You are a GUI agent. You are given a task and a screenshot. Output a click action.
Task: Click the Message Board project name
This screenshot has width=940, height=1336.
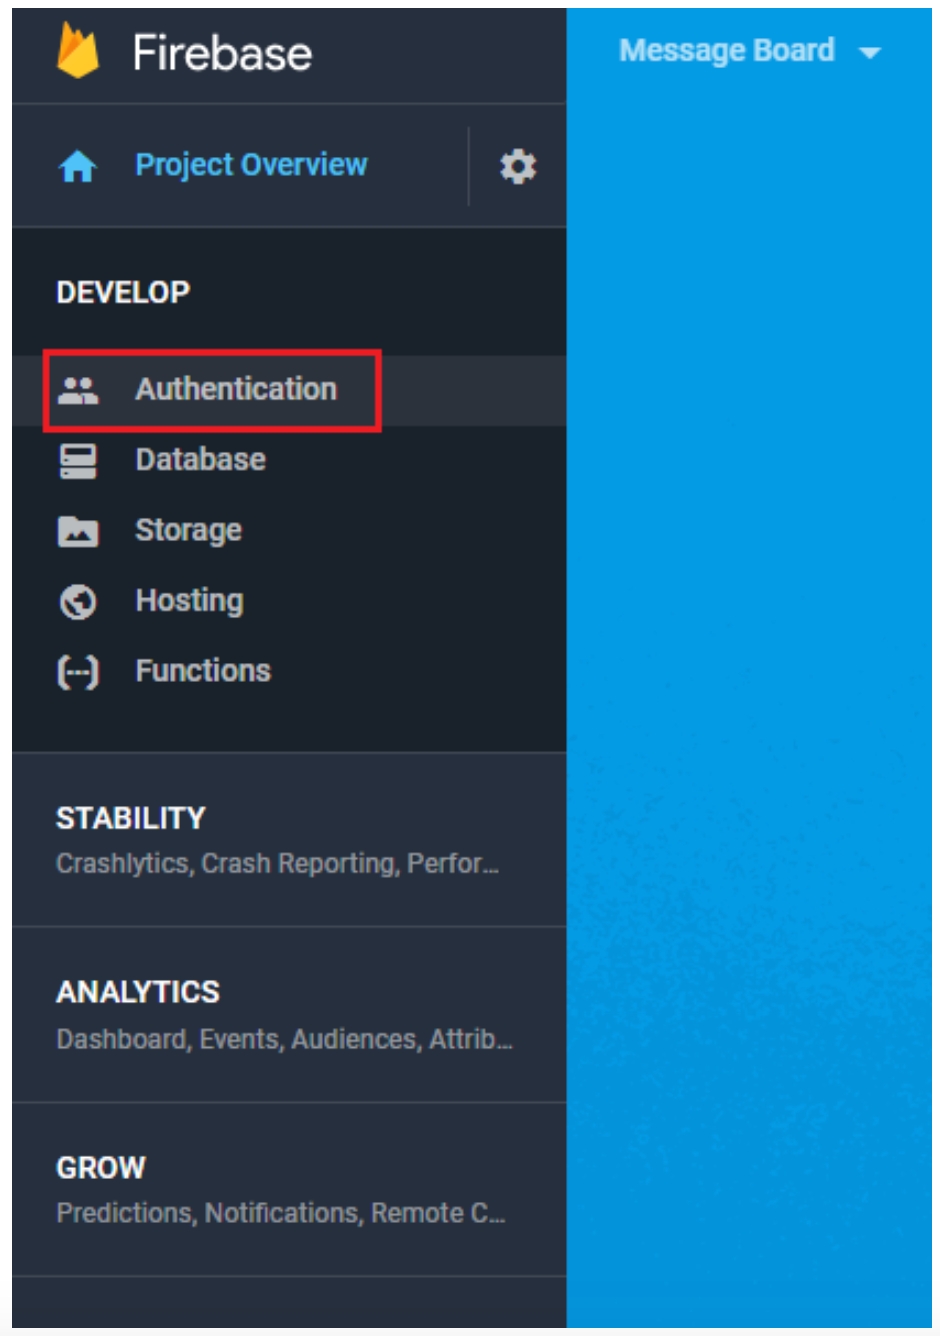pyautogui.click(x=726, y=51)
